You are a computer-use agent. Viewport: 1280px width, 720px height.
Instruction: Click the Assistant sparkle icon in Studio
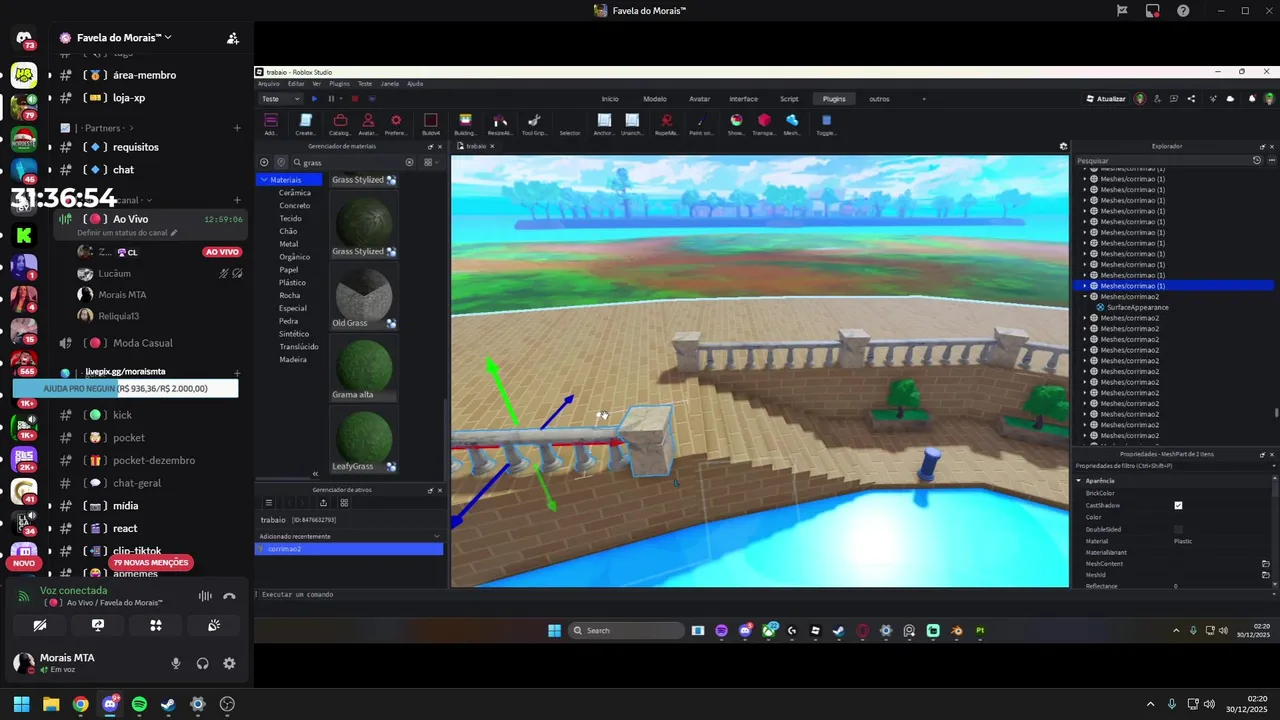[1215, 99]
